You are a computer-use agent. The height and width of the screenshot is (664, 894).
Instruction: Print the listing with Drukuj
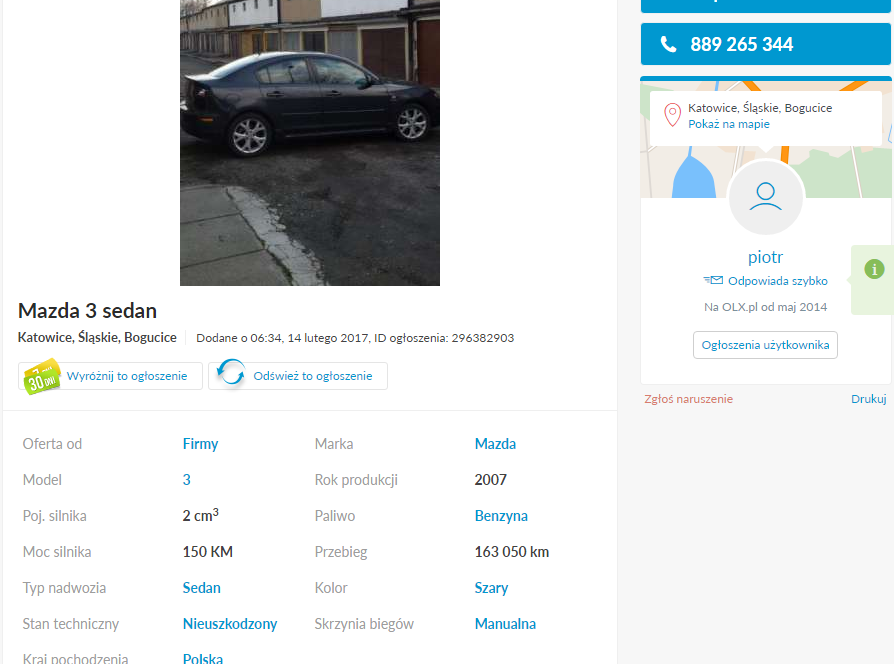(x=868, y=399)
